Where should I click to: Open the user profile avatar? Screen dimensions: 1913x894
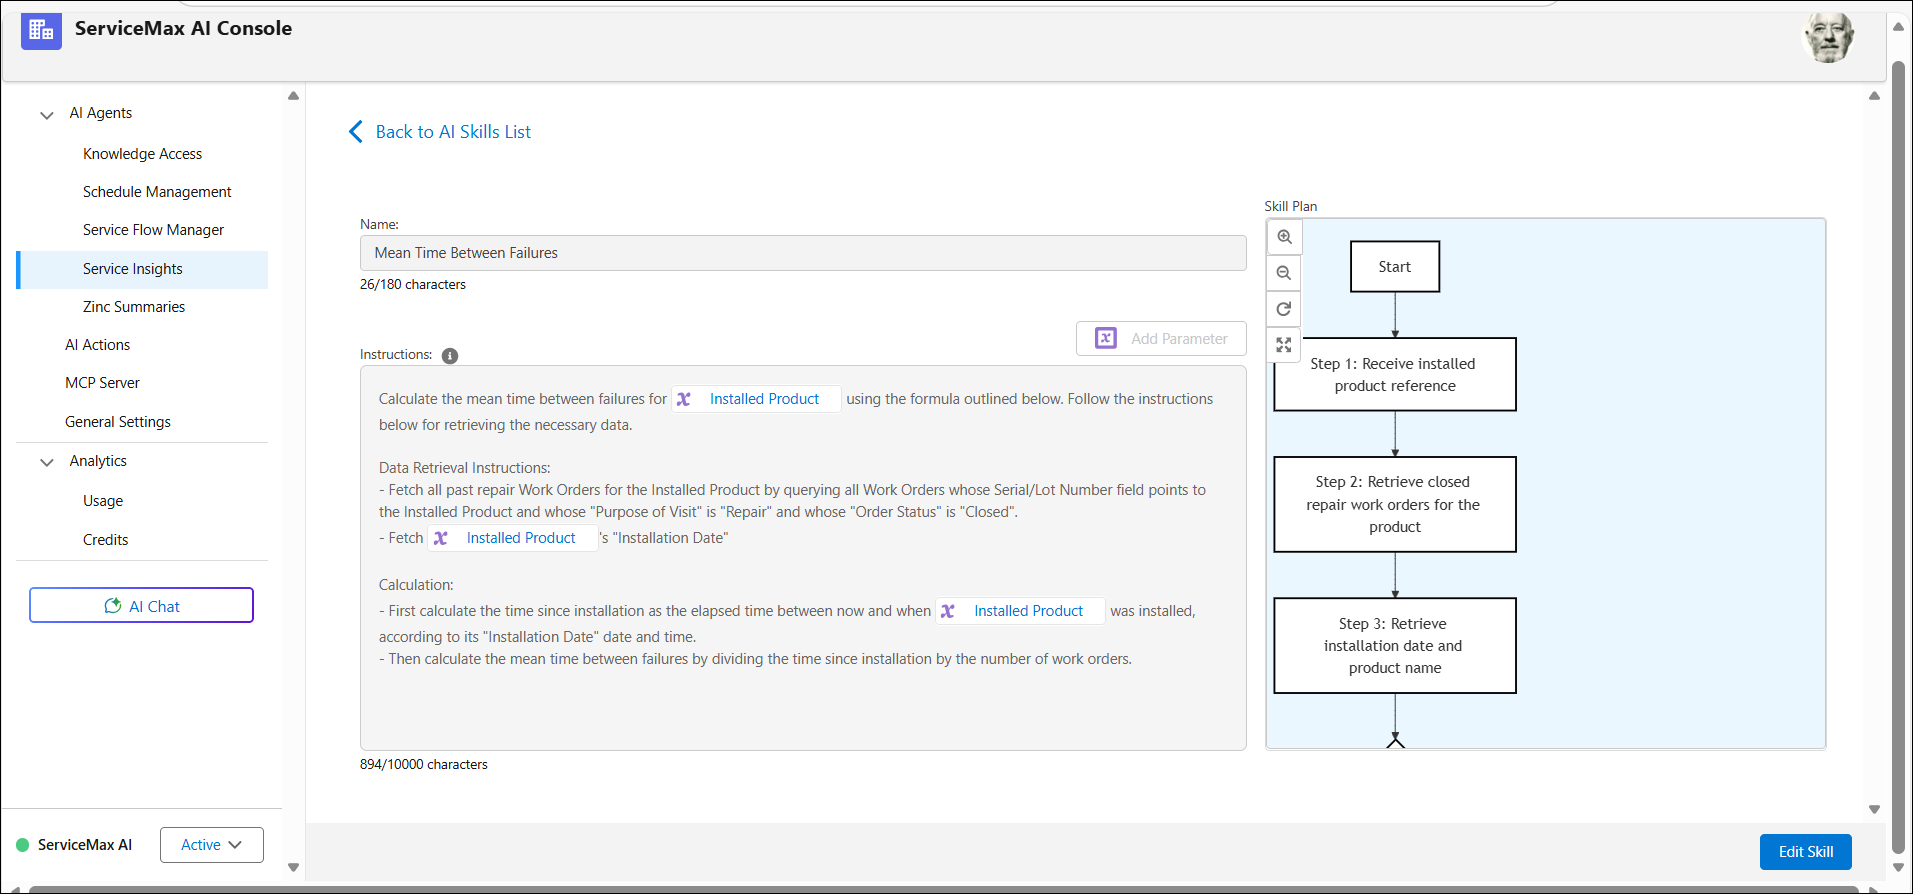tap(1828, 38)
